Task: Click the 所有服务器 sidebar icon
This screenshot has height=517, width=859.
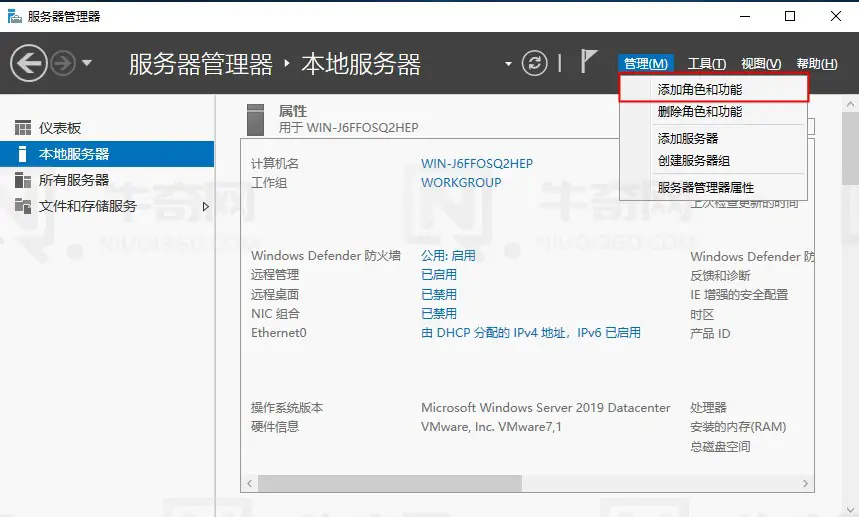Action: click(23, 180)
